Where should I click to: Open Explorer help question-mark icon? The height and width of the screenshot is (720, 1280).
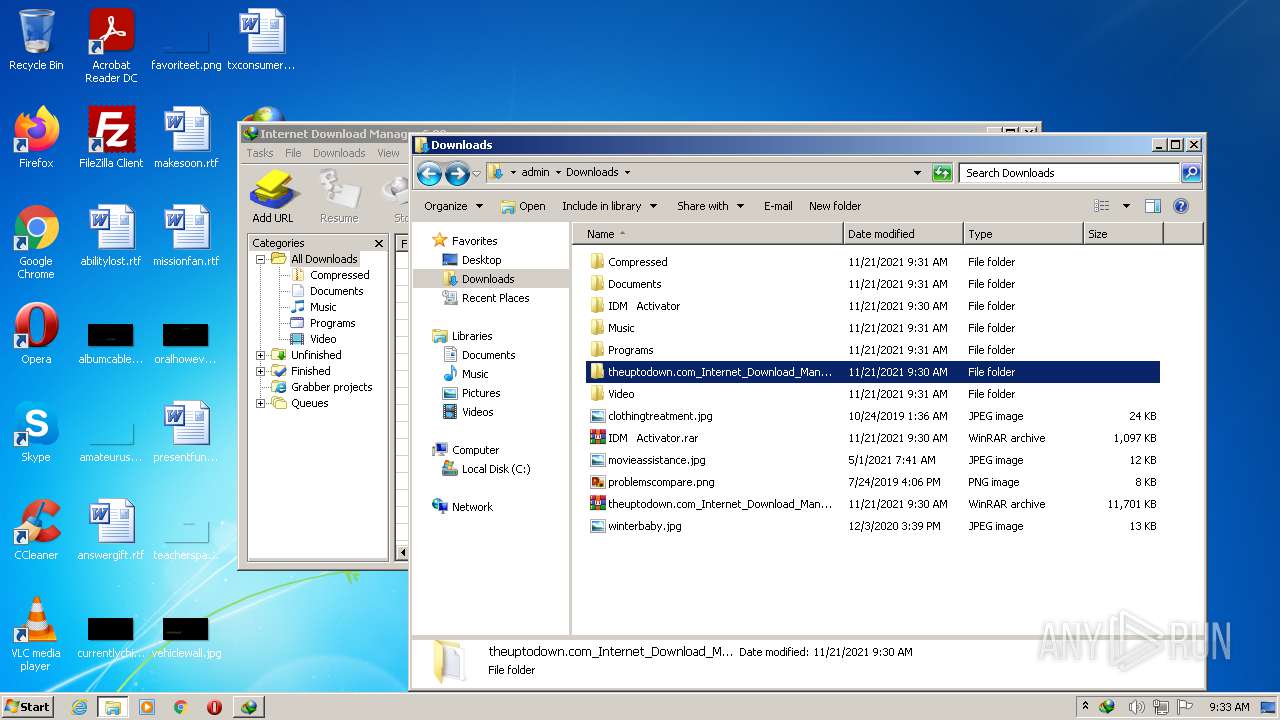tap(1180, 206)
